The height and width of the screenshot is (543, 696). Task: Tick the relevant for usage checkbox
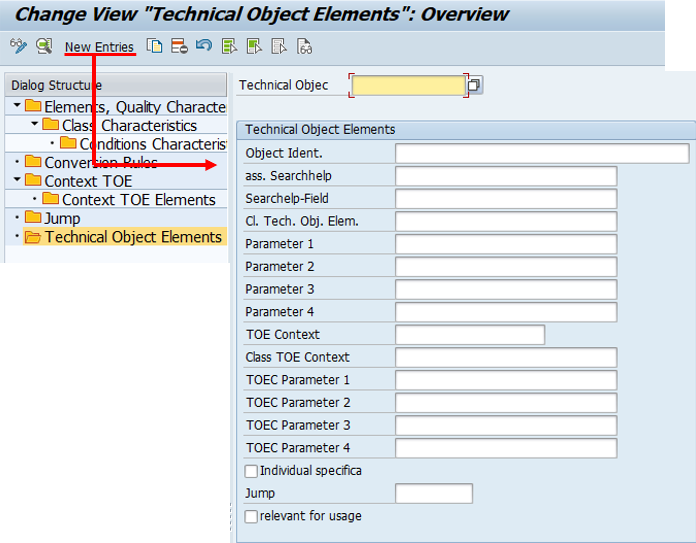click(x=251, y=516)
